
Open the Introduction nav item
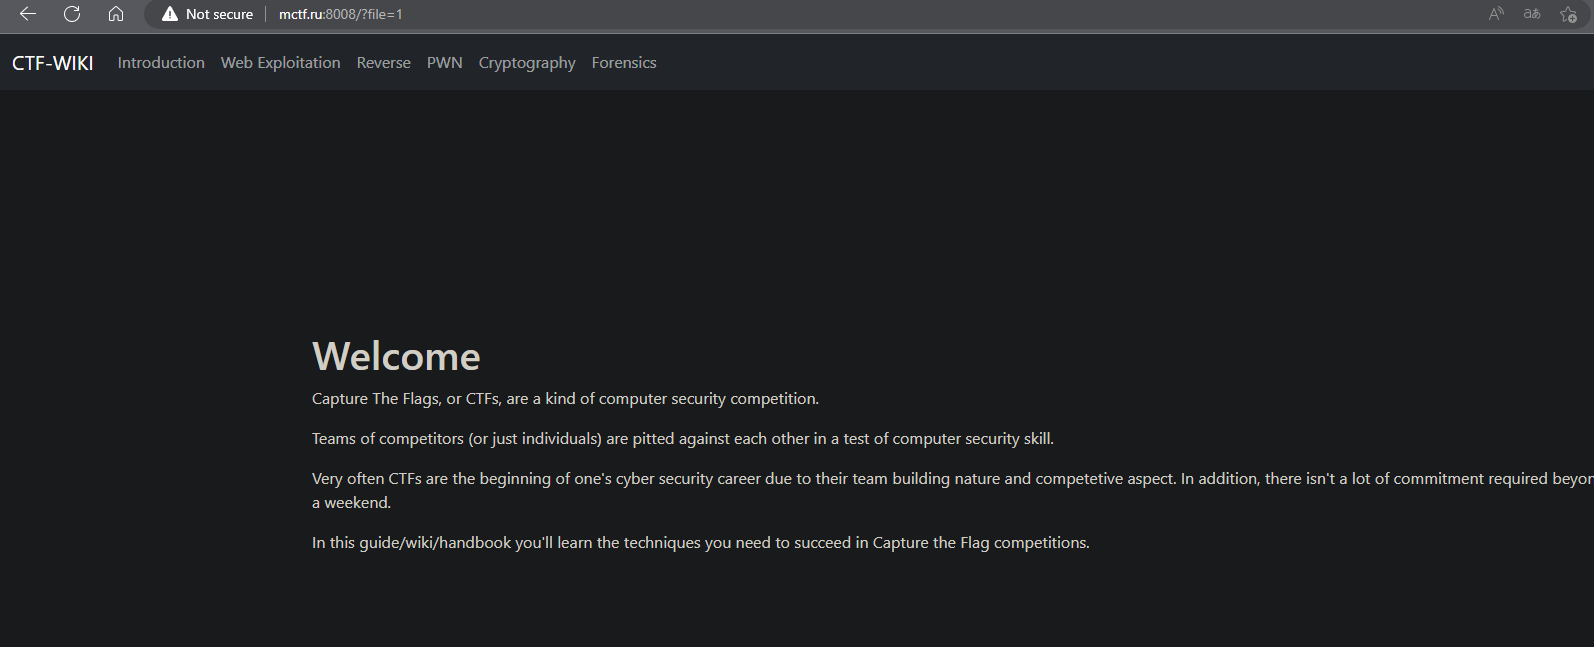point(161,63)
